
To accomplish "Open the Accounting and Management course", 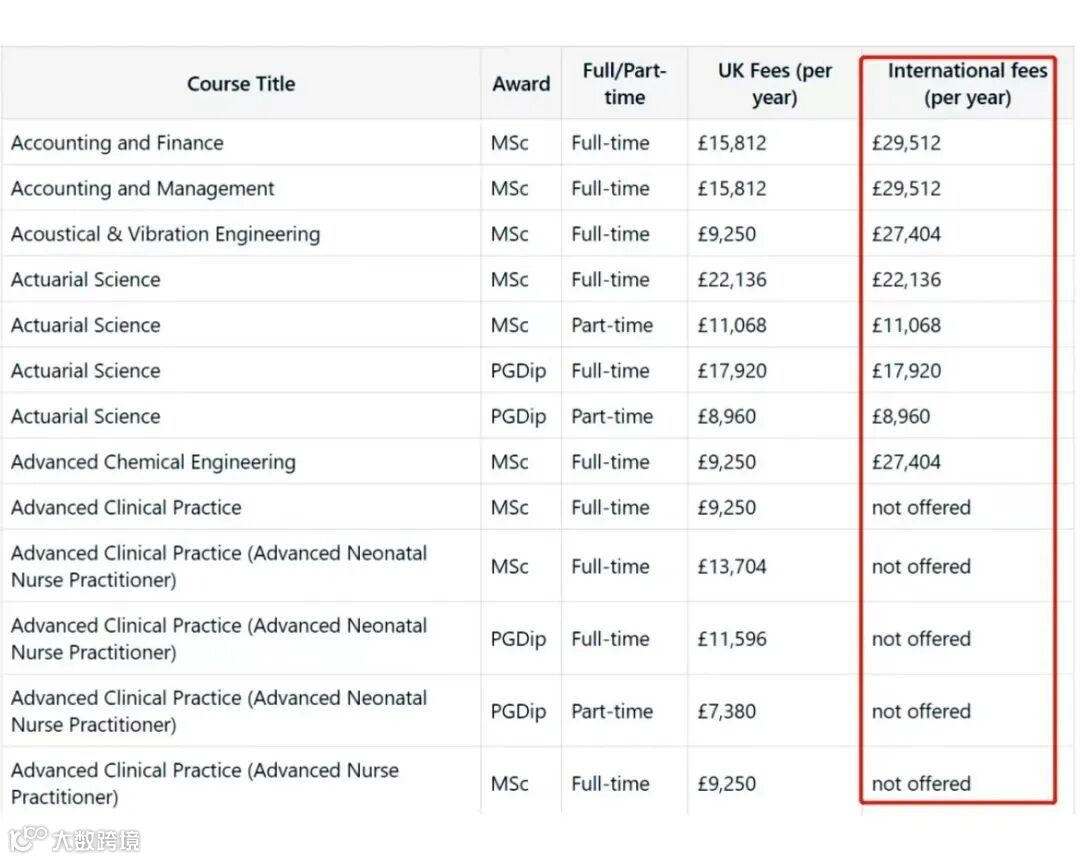I will click(142, 189).
